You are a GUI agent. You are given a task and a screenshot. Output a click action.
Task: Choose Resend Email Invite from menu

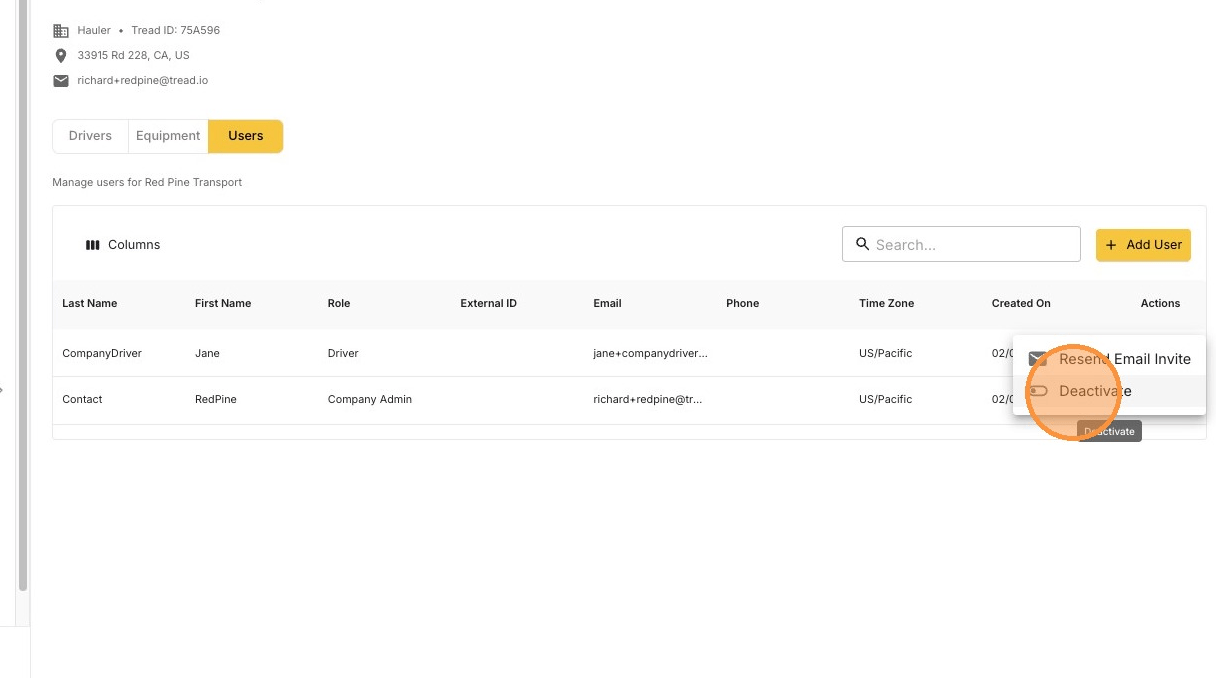tap(1109, 359)
